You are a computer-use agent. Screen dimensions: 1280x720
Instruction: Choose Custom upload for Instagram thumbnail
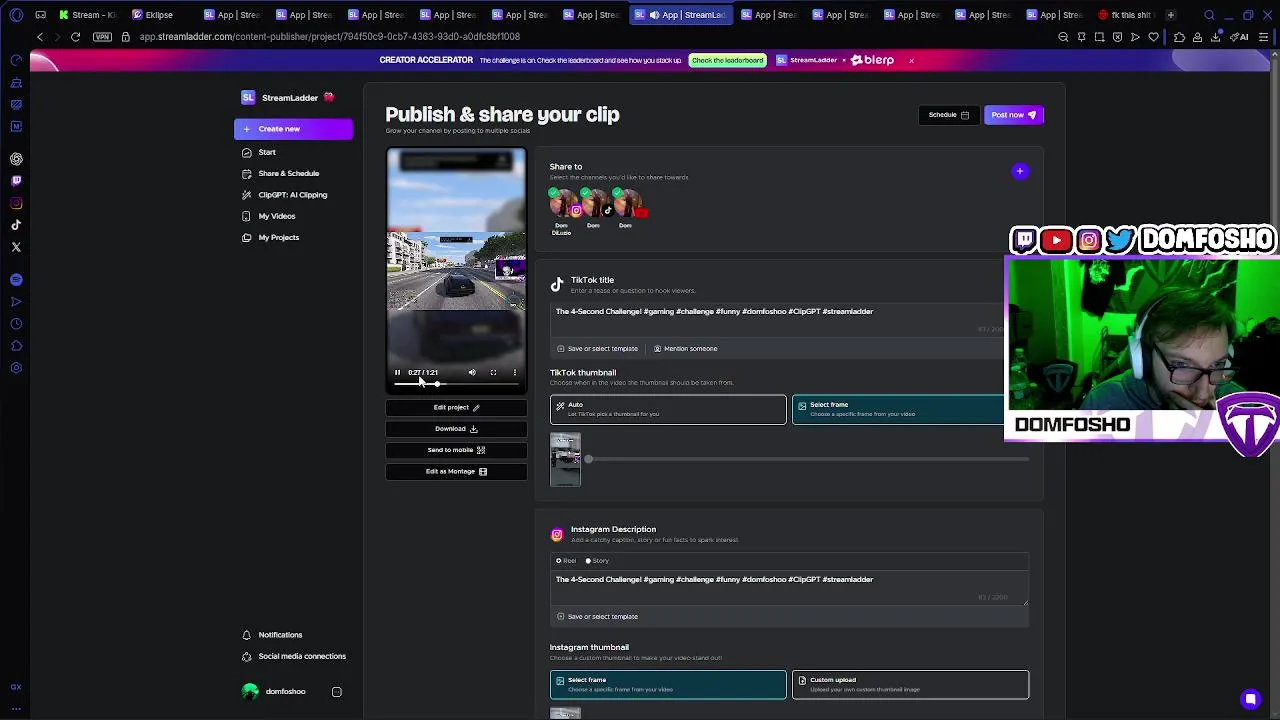coord(910,684)
